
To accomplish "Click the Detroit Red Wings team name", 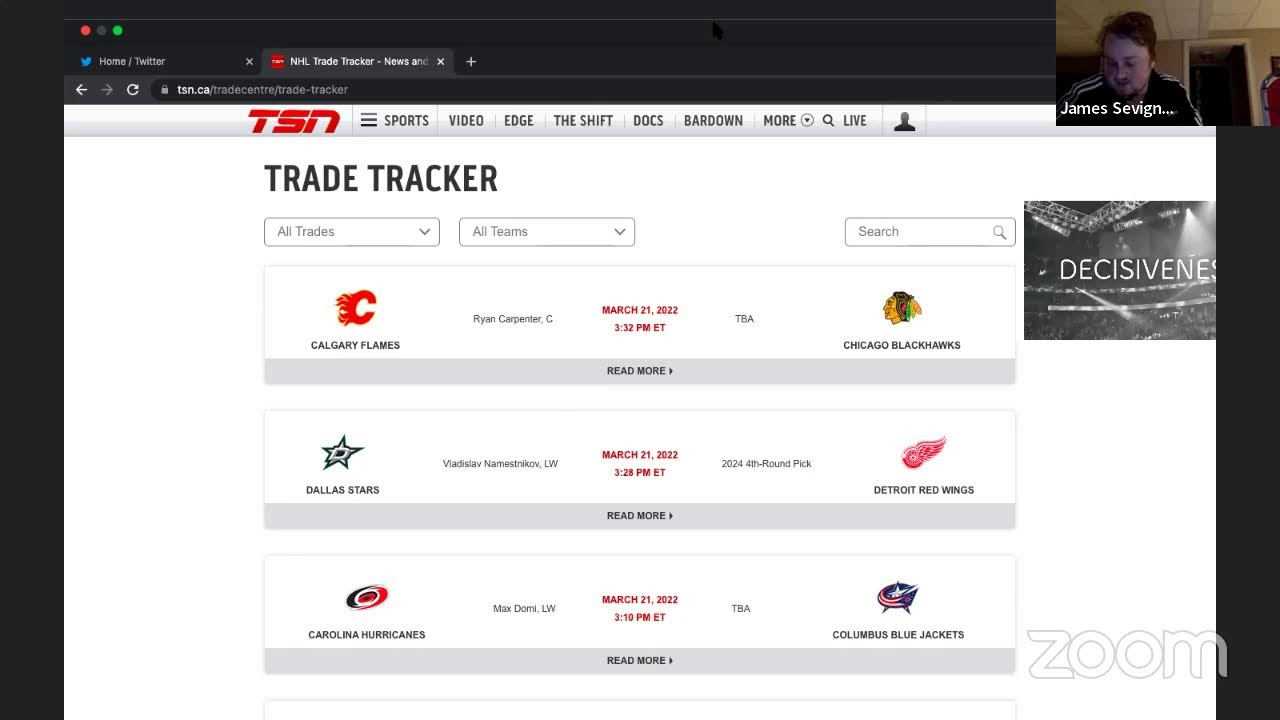I will (924, 490).
